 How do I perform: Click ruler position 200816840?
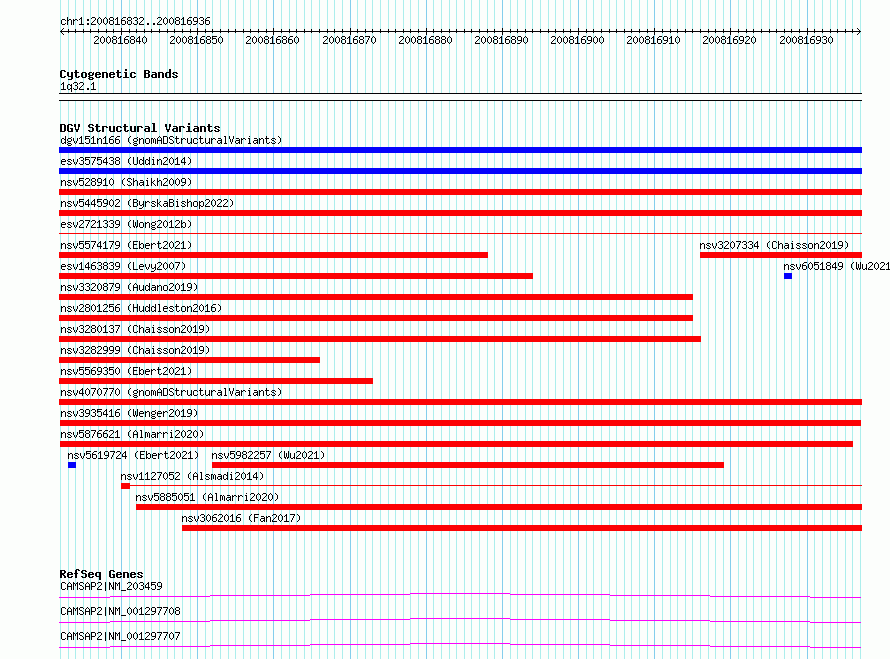[120, 40]
